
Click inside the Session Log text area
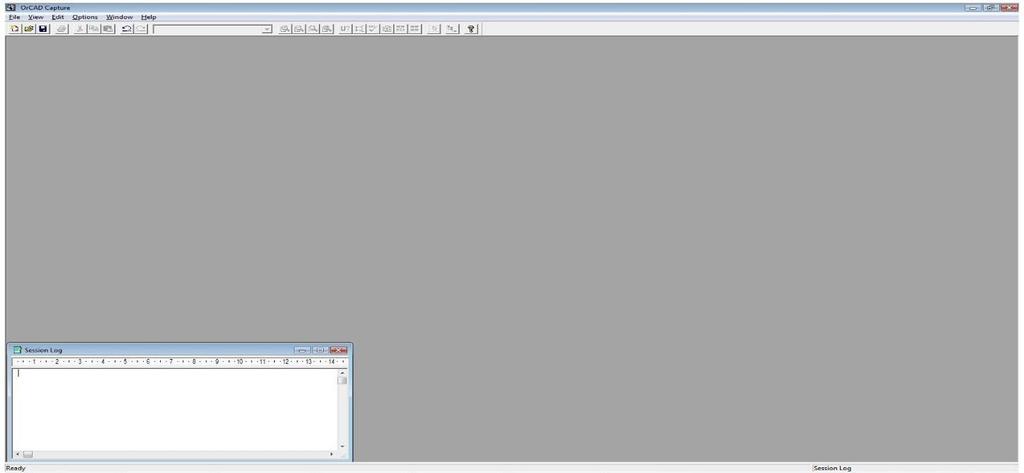[x=174, y=408]
